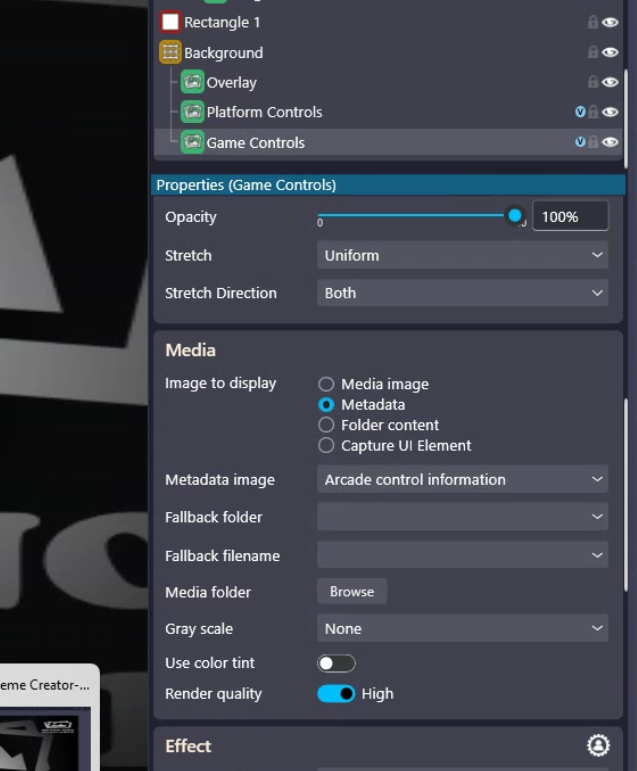Open the Effect section settings icon
This screenshot has width=637, height=771.
pyautogui.click(x=598, y=745)
